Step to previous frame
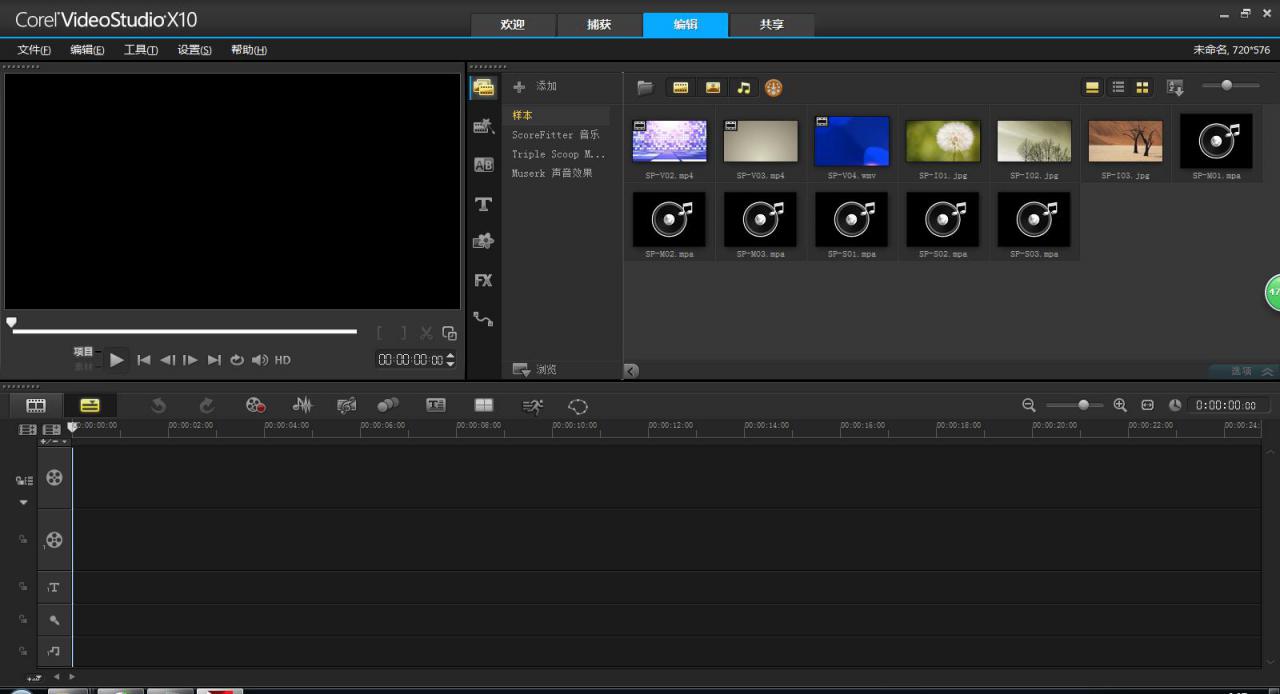The height and width of the screenshot is (694, 1280). pyautogui.click(x=168, y=360)
